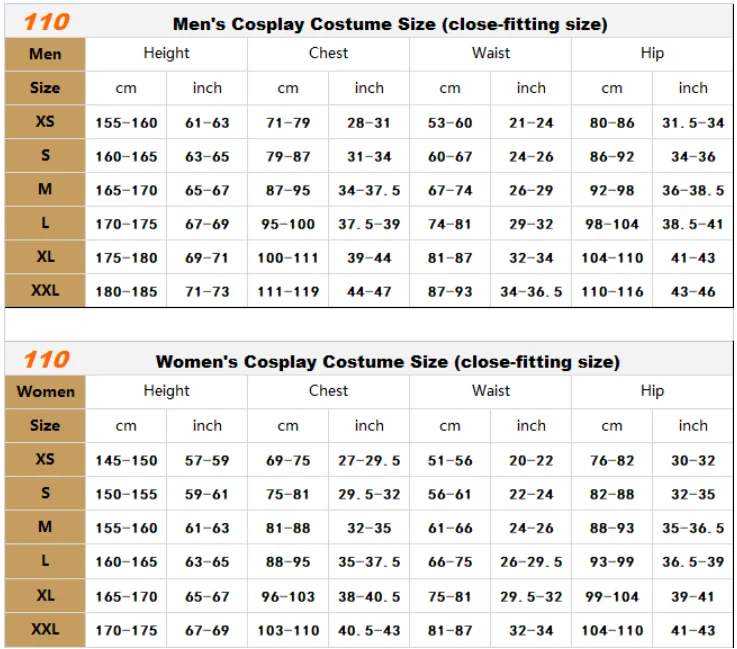Select the L size cell in Men's table
This screenshot has width=737, height=649.
coord(45,223)
